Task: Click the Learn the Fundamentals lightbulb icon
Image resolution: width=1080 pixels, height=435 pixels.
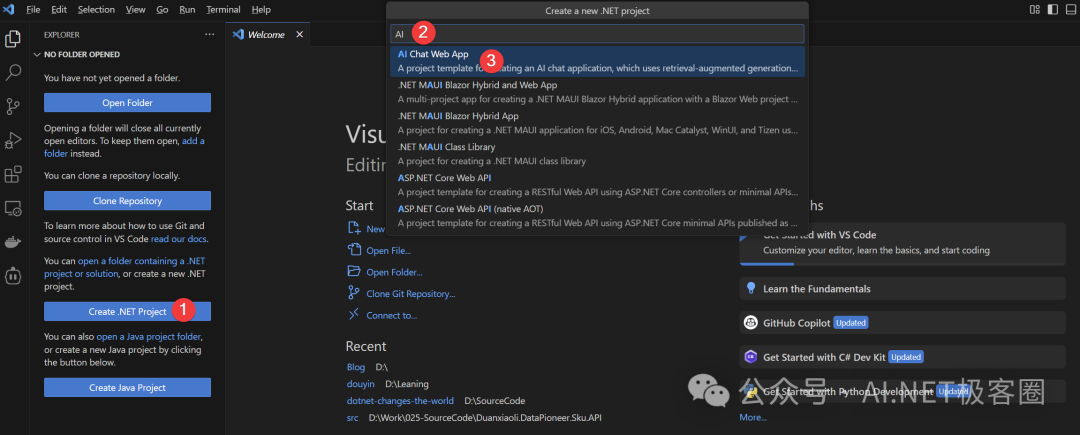Action: pos(751,288)
